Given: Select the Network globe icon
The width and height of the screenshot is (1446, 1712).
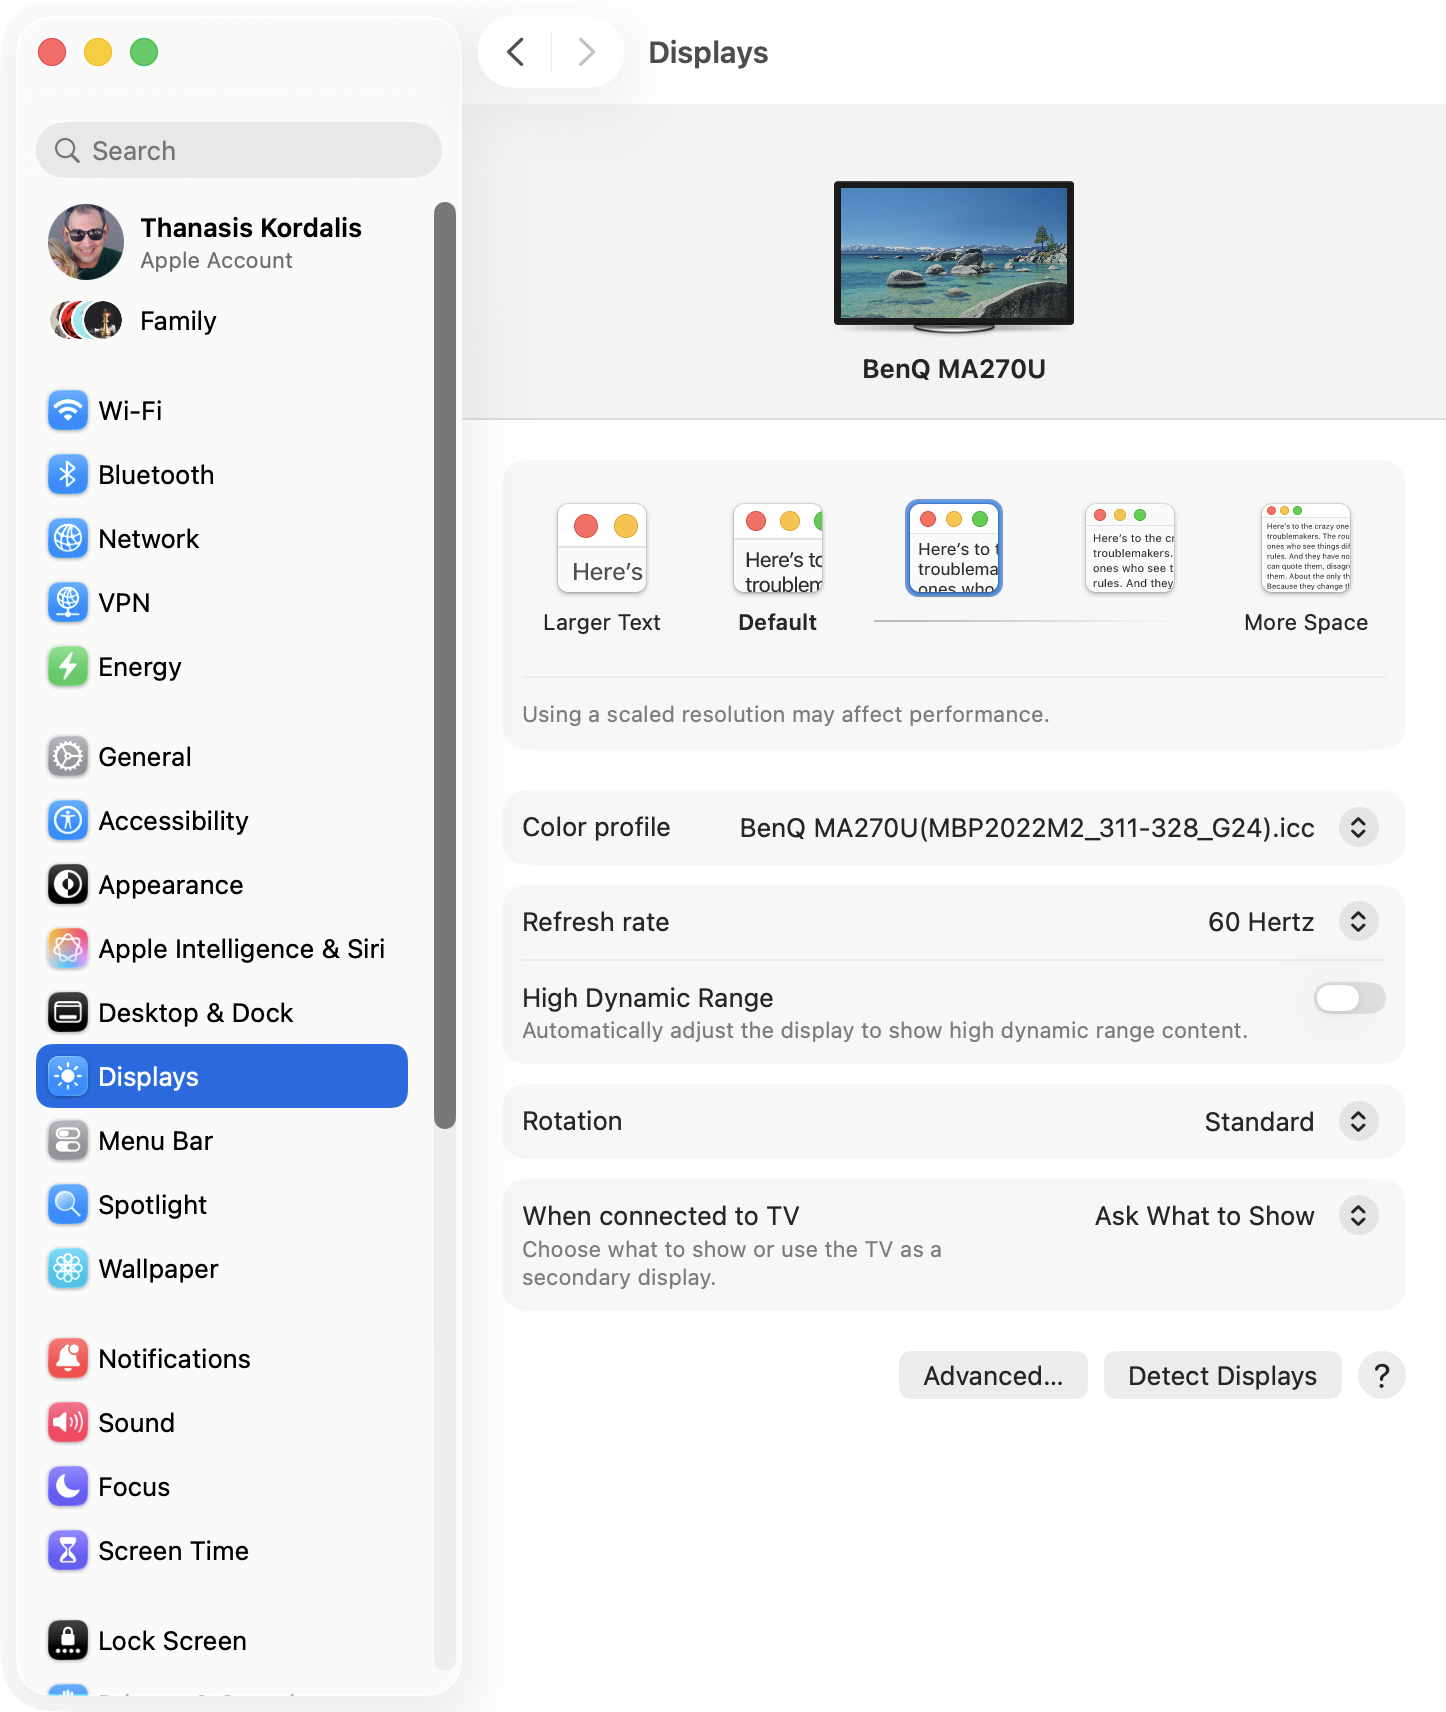Looking at the screenshot, I should [68, 539].
